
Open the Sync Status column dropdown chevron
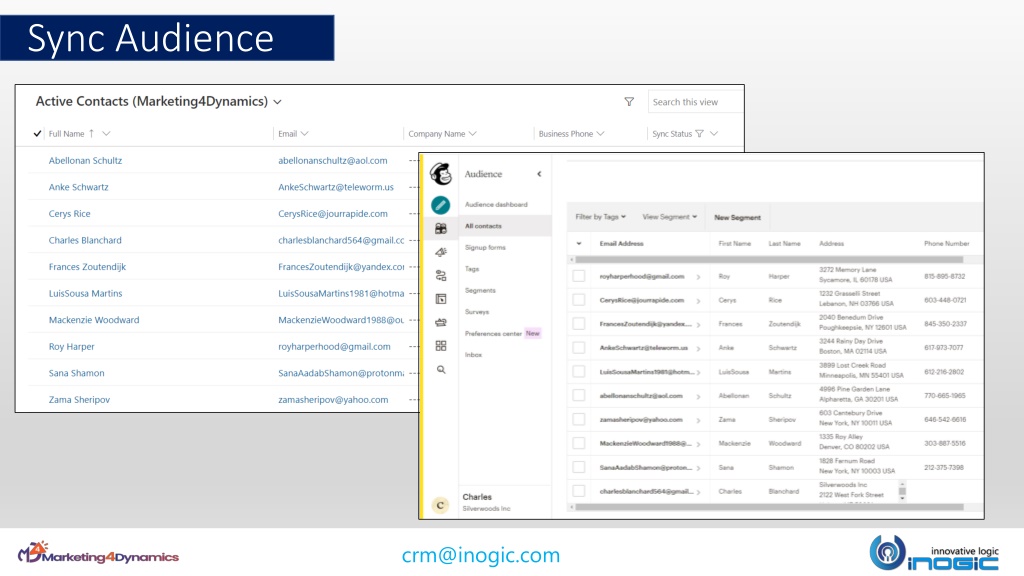click(x=714, y=134)
